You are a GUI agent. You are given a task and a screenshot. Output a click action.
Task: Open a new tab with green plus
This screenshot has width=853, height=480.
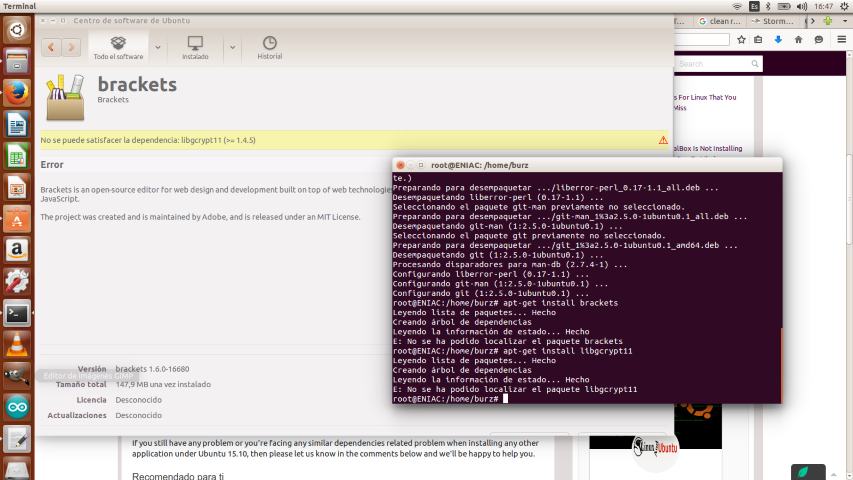[827, 21]
